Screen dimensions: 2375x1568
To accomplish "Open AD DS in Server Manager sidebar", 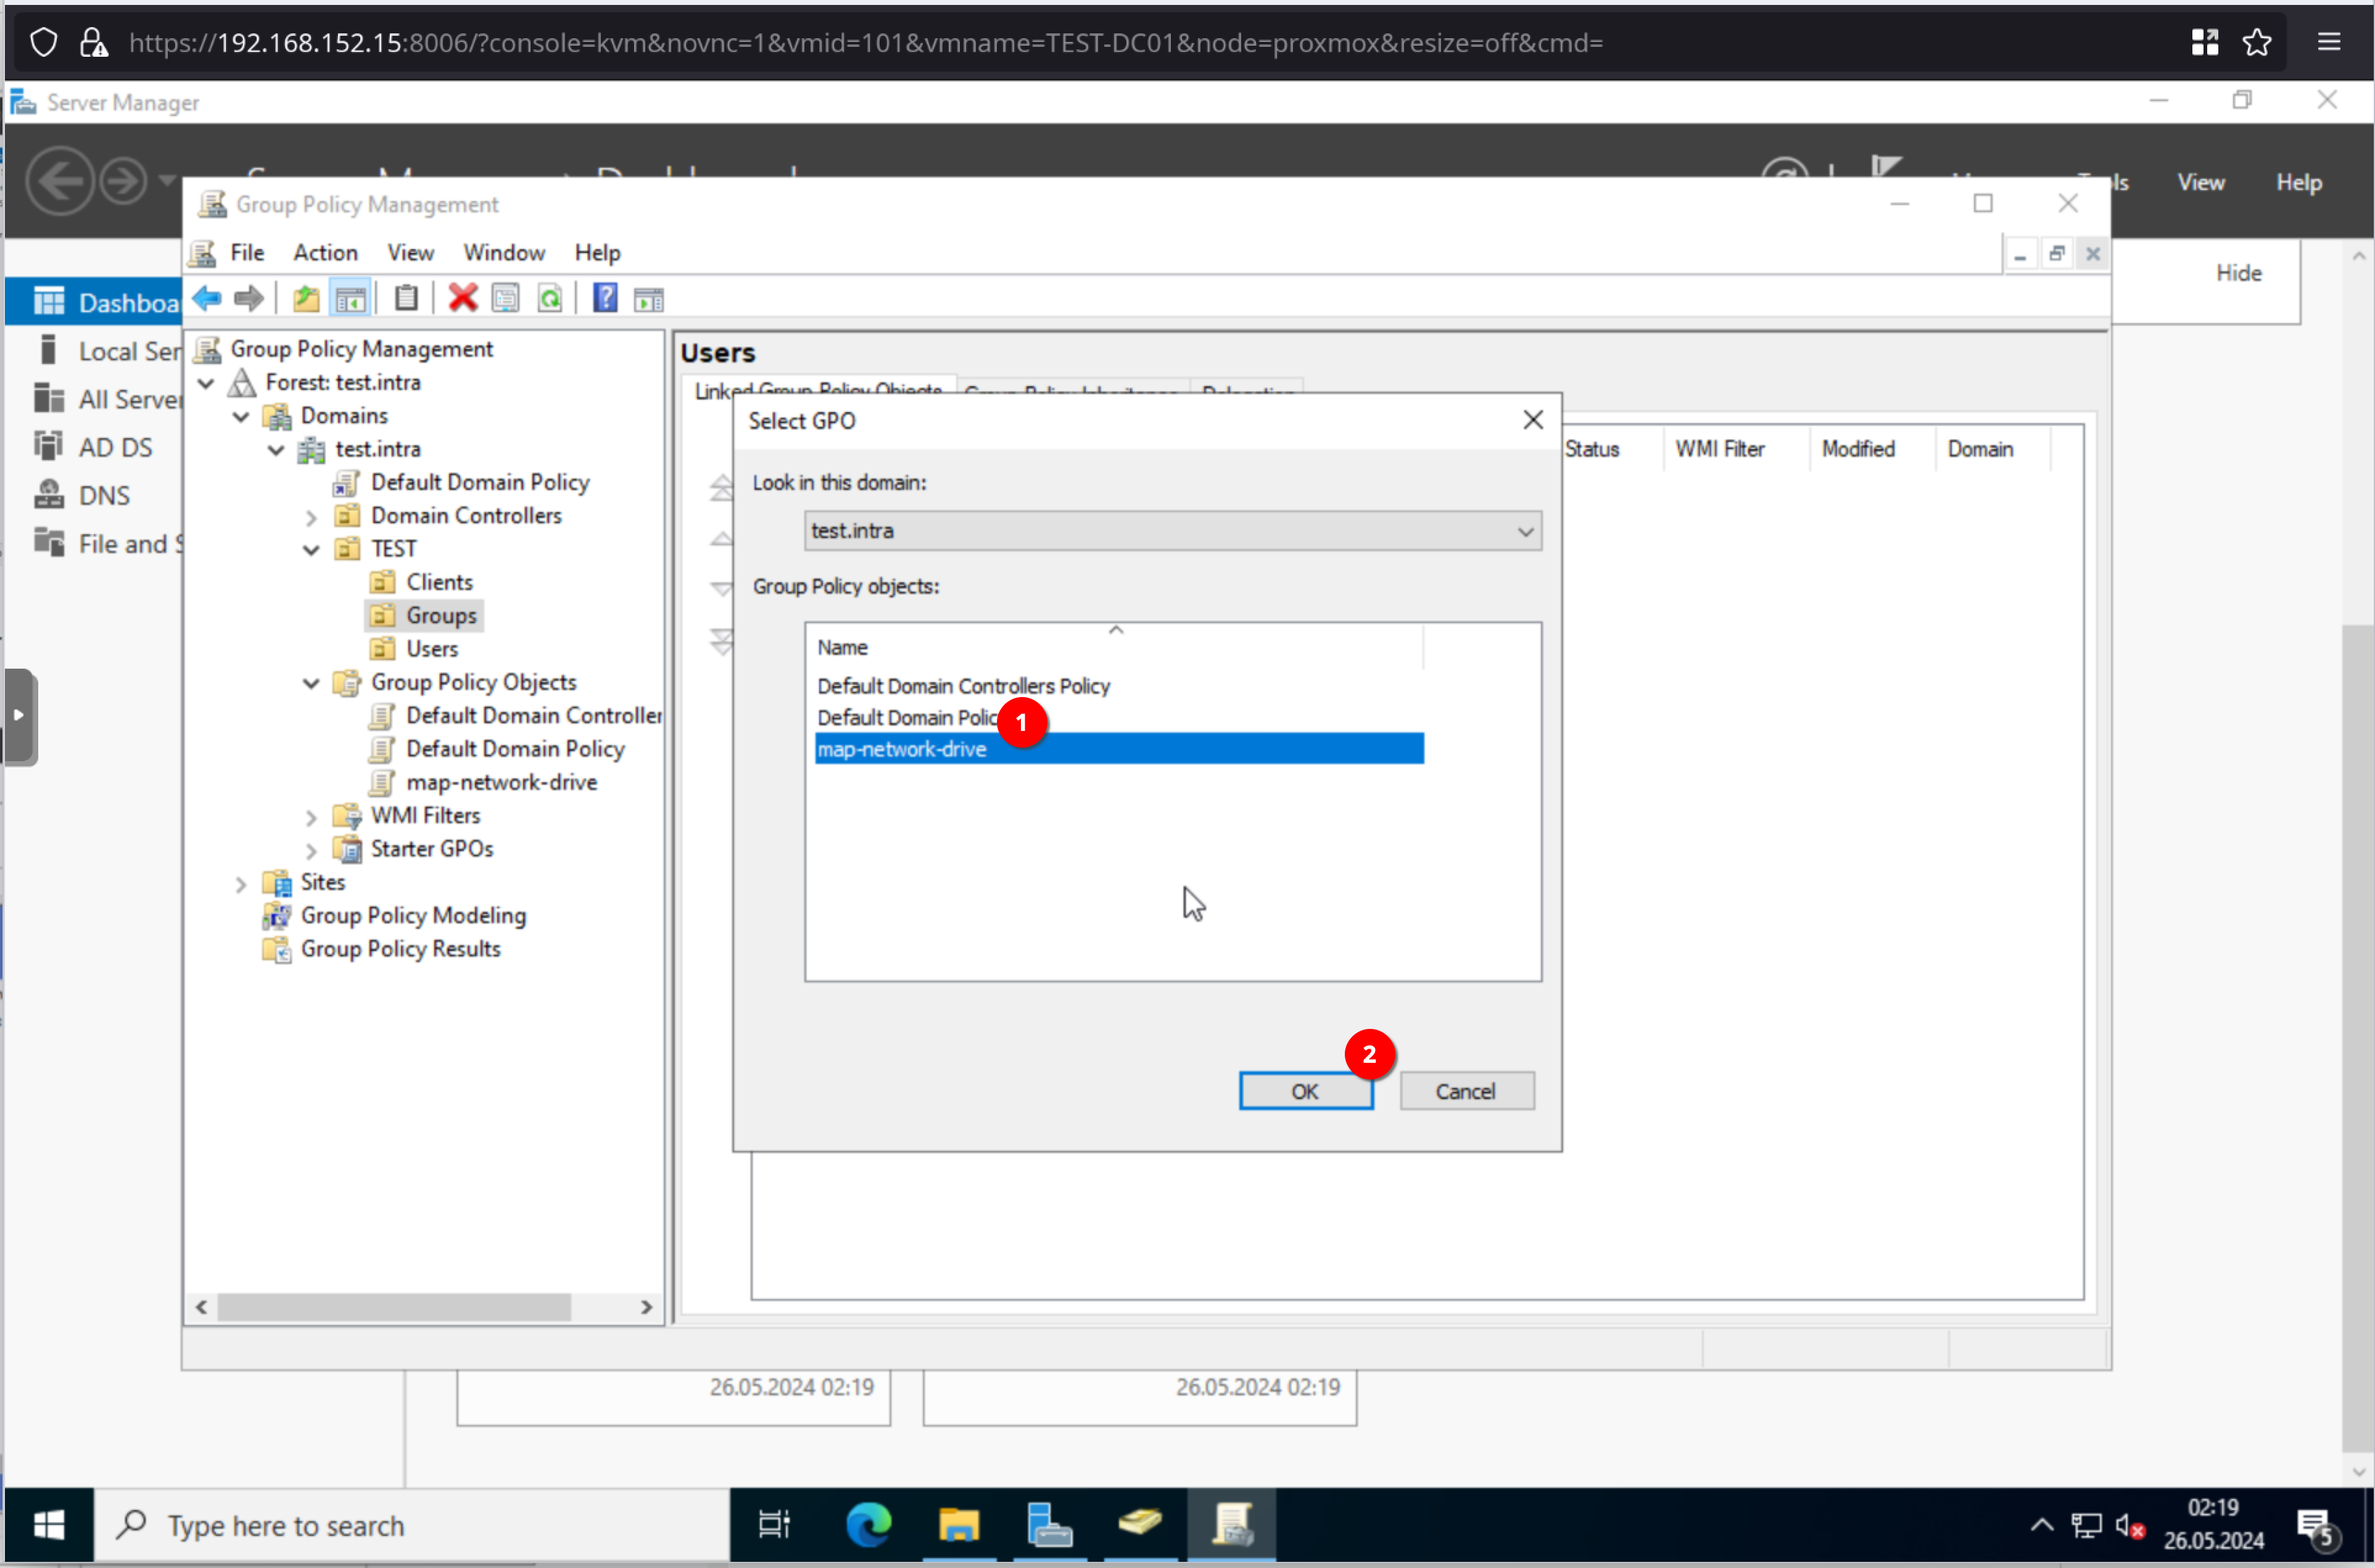I will 94,447.
